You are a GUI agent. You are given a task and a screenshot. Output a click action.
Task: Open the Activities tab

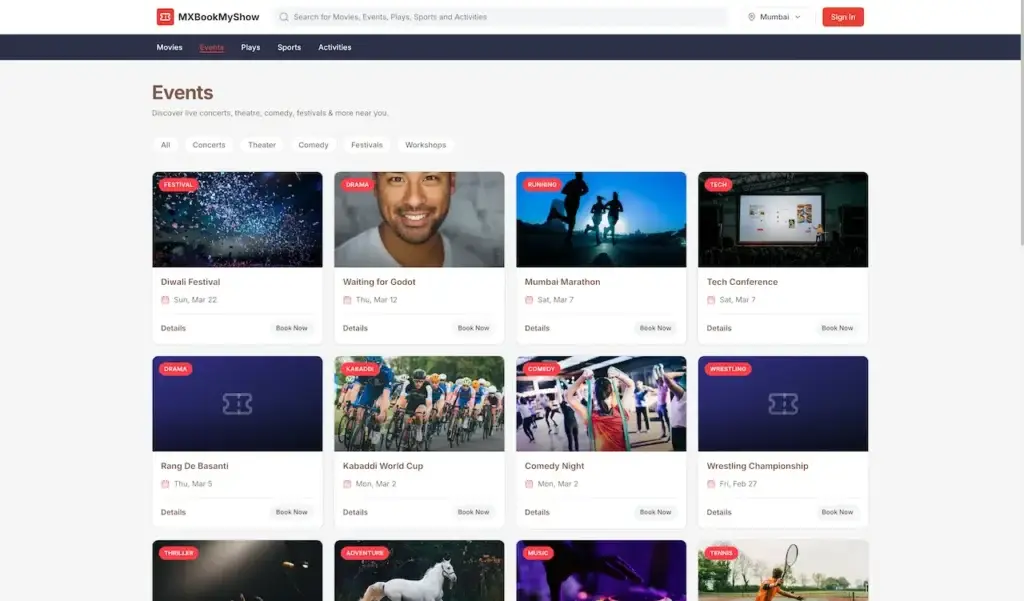point(334,47)
